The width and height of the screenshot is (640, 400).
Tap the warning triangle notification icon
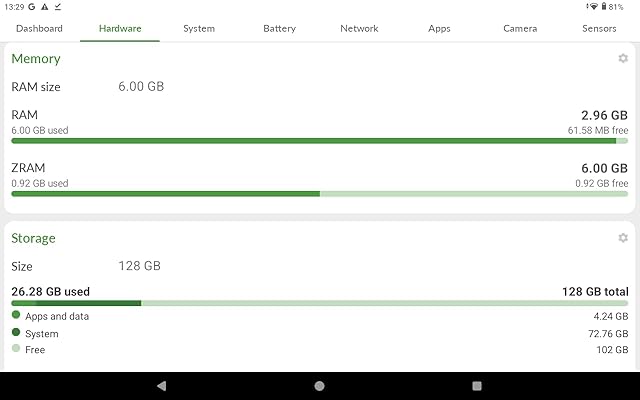[x=44, y=7]
